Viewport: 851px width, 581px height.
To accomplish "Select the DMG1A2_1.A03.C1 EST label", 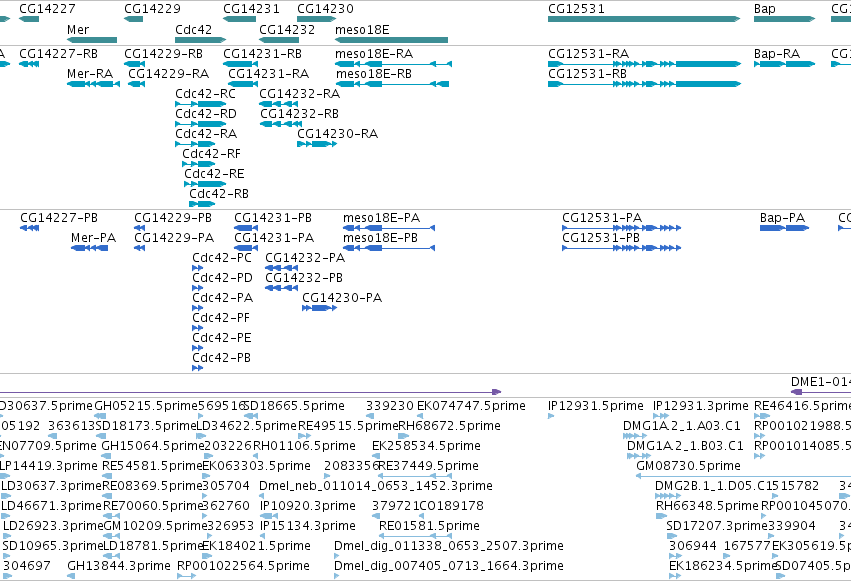I will coord(682,426).
